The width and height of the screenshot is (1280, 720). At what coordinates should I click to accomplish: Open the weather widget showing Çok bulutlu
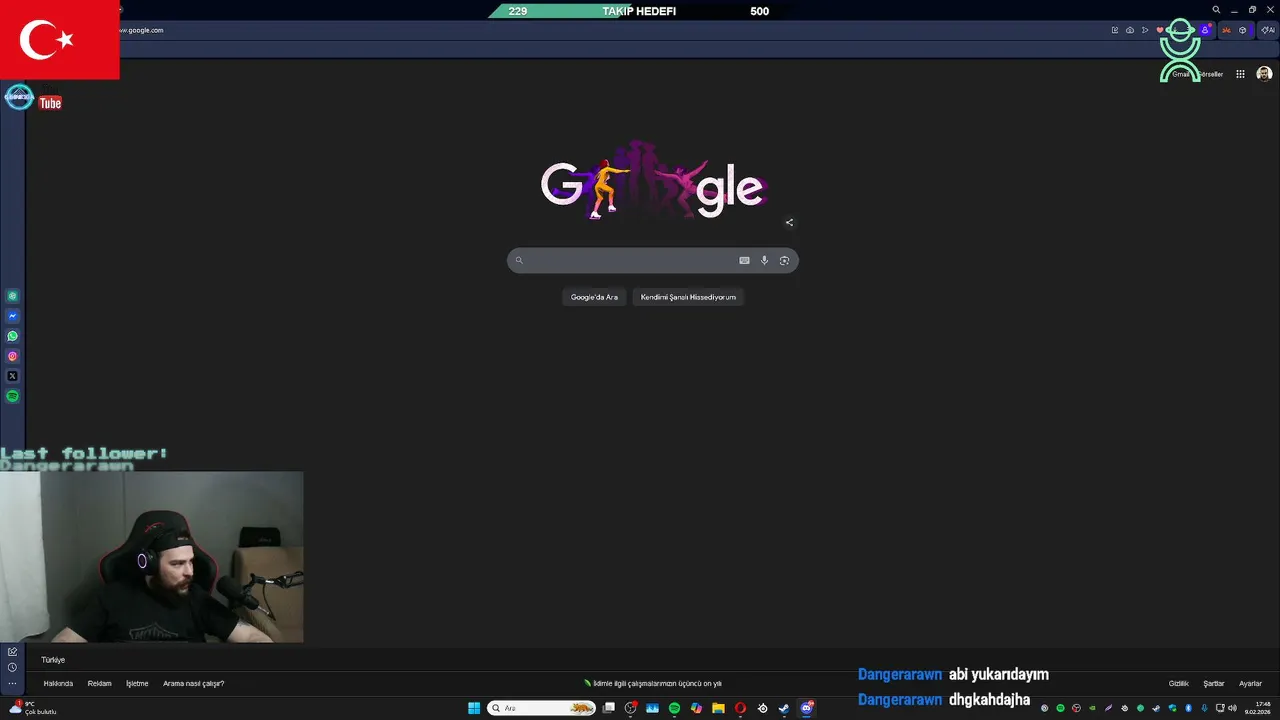pyautogui.click(x=32, y=708)
